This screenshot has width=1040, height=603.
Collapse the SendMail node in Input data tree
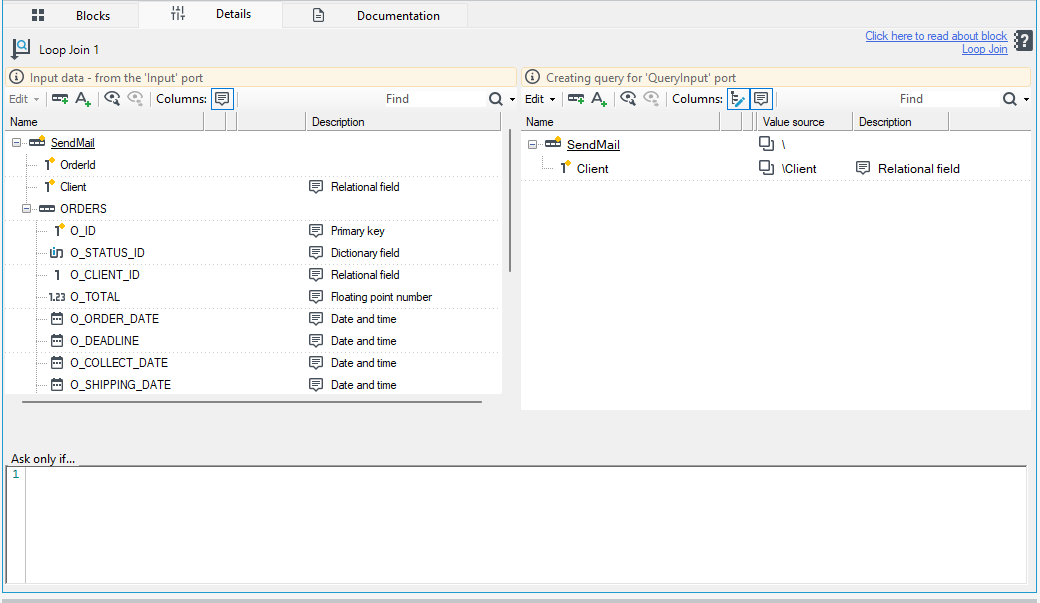pyautogui.click(x=16, y=143)
